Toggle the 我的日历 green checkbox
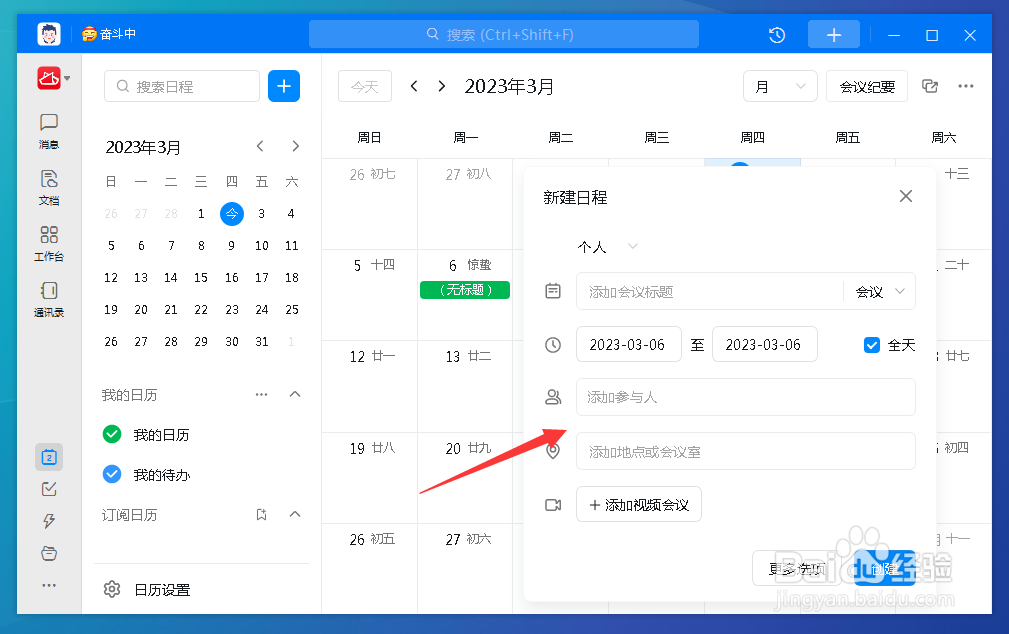1009x634 pixels. coord(112,434)
